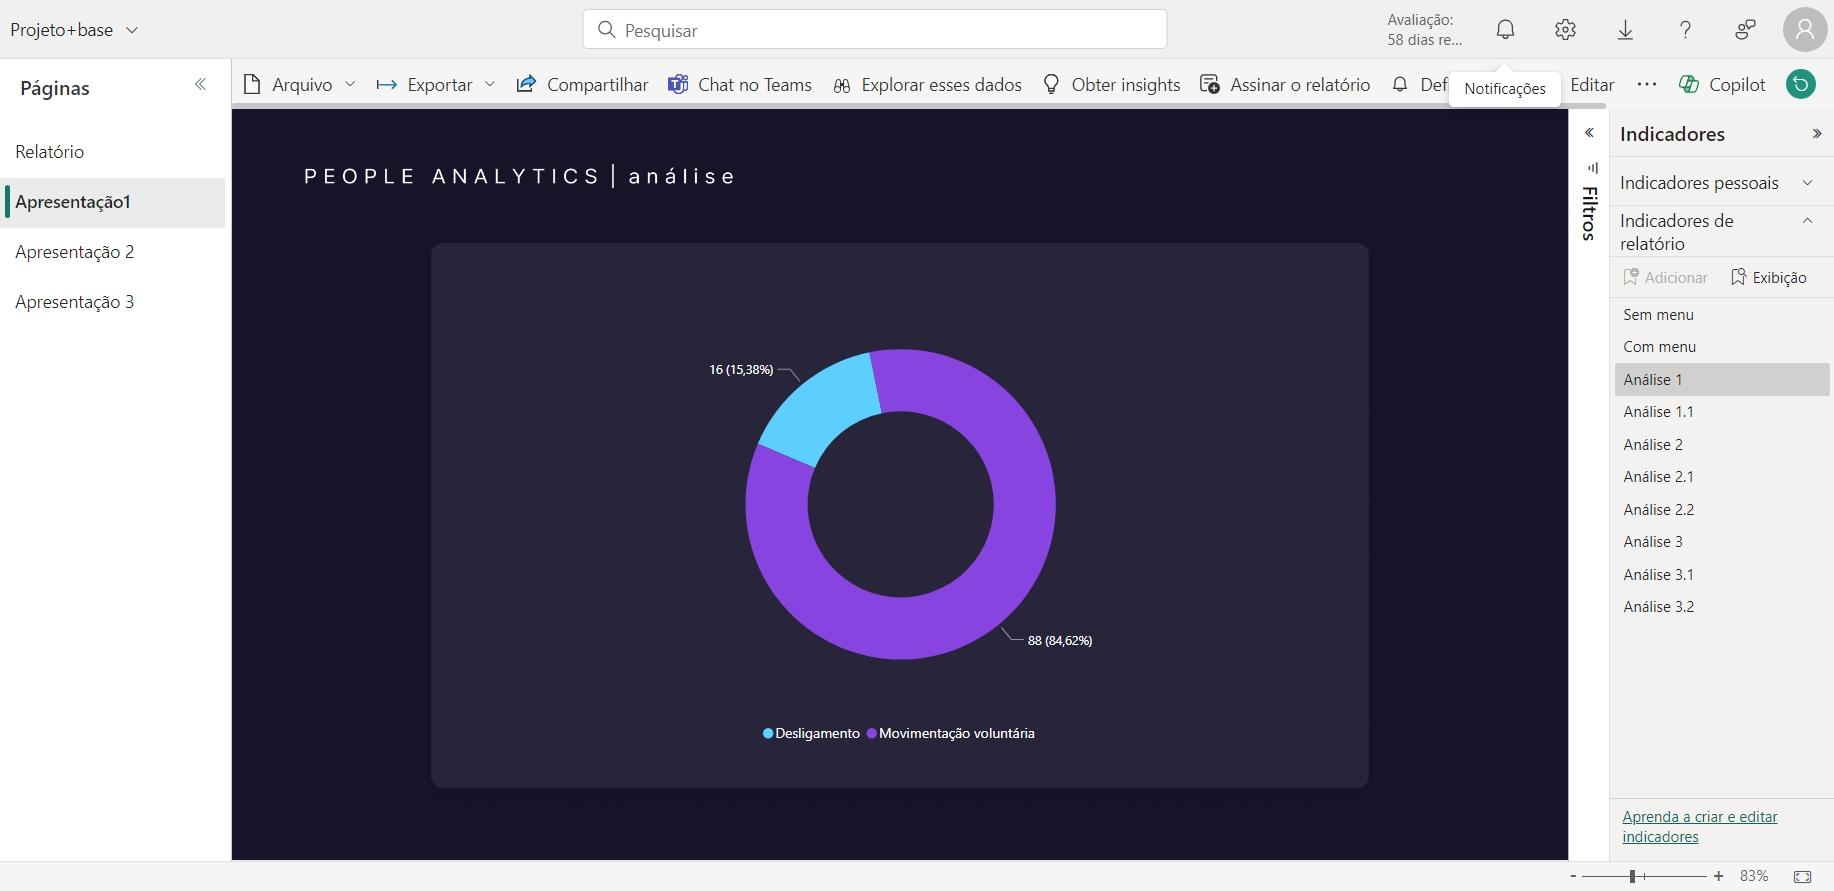Open Chat no Teams icon

point(678,84)
